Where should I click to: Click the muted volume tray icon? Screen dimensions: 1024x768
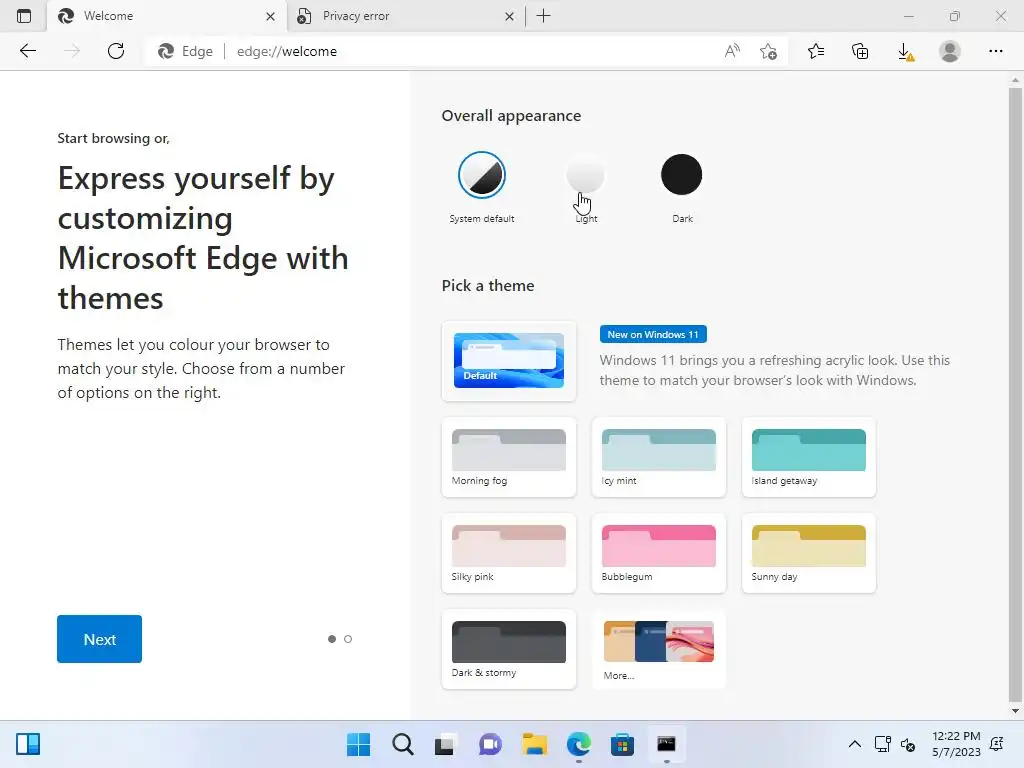(908, 744)
